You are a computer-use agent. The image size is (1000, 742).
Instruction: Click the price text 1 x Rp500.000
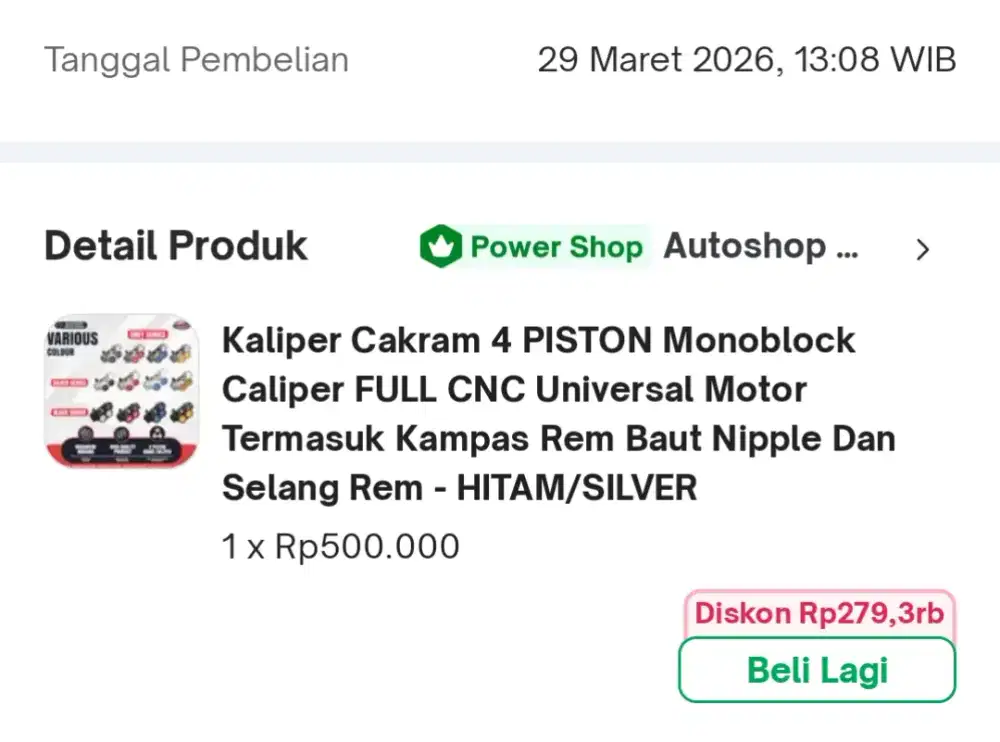click(x=340, y=546)
